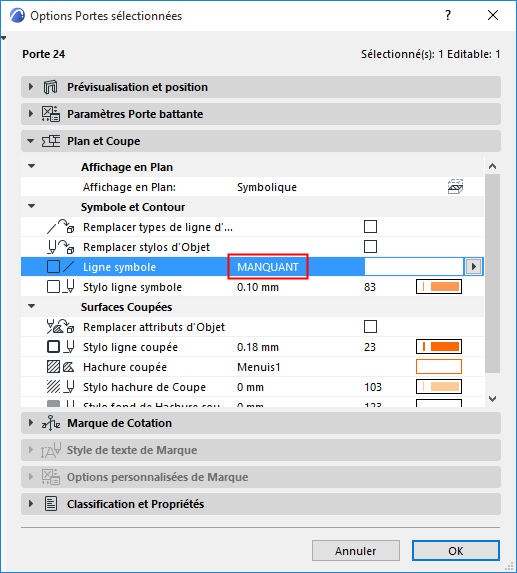Screen dimensions: 517x573
Task: Expand the Prévisualisation et position panel
Action: coord(31,87)
